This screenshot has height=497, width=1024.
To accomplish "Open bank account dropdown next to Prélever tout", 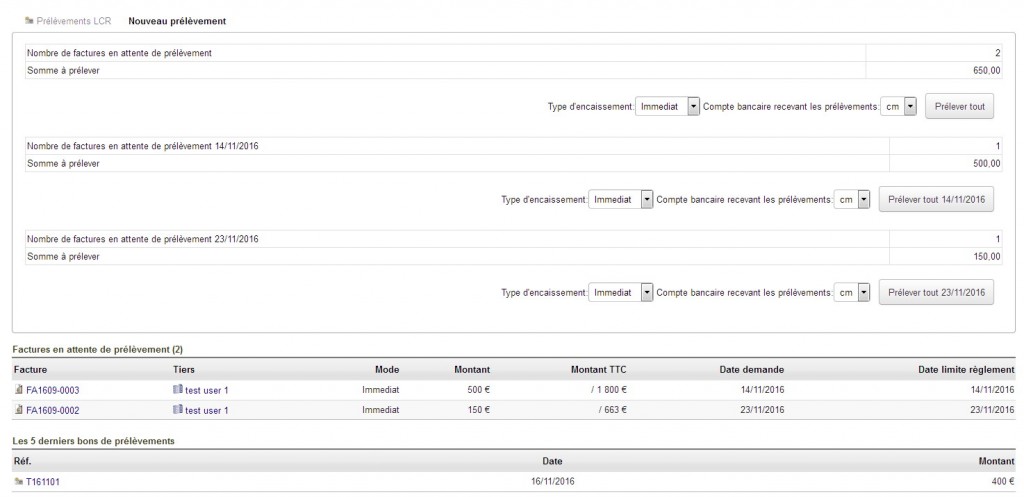I will 899,106.
